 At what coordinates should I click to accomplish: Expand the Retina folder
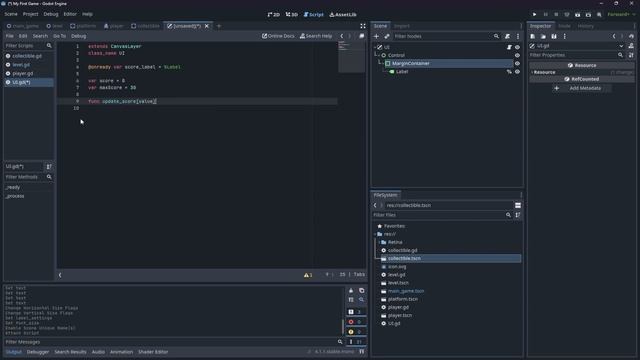(x=379, y=242)
